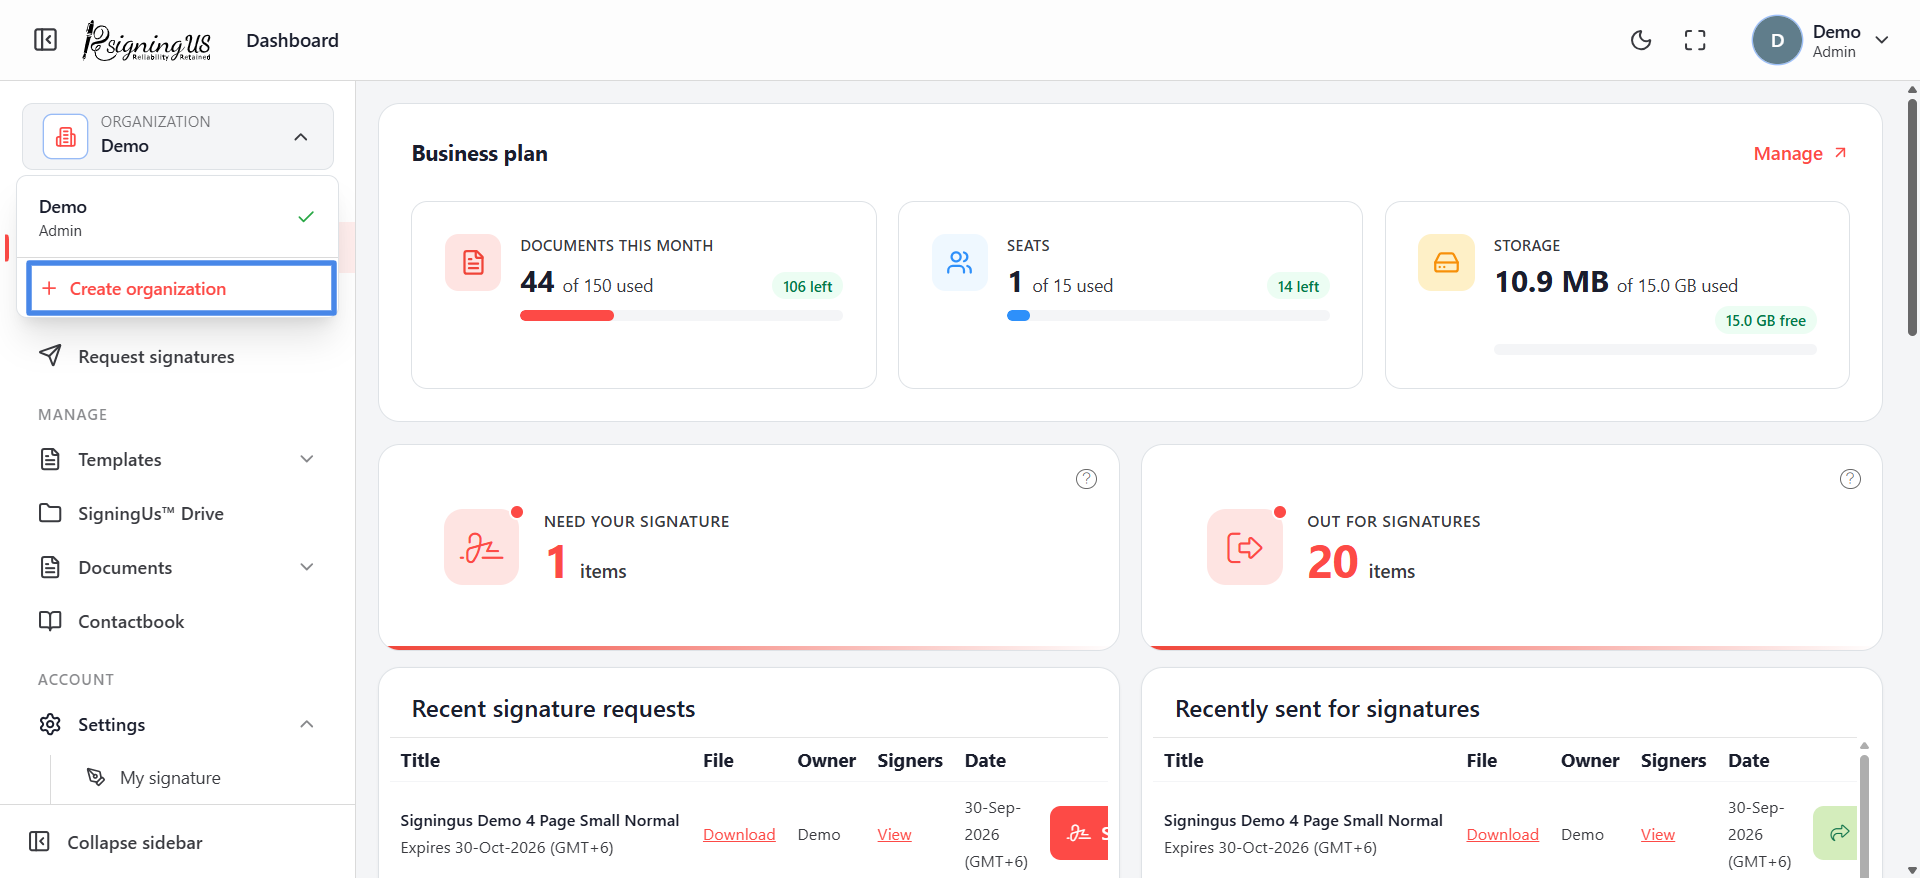Click Create organization

[181, 288]
